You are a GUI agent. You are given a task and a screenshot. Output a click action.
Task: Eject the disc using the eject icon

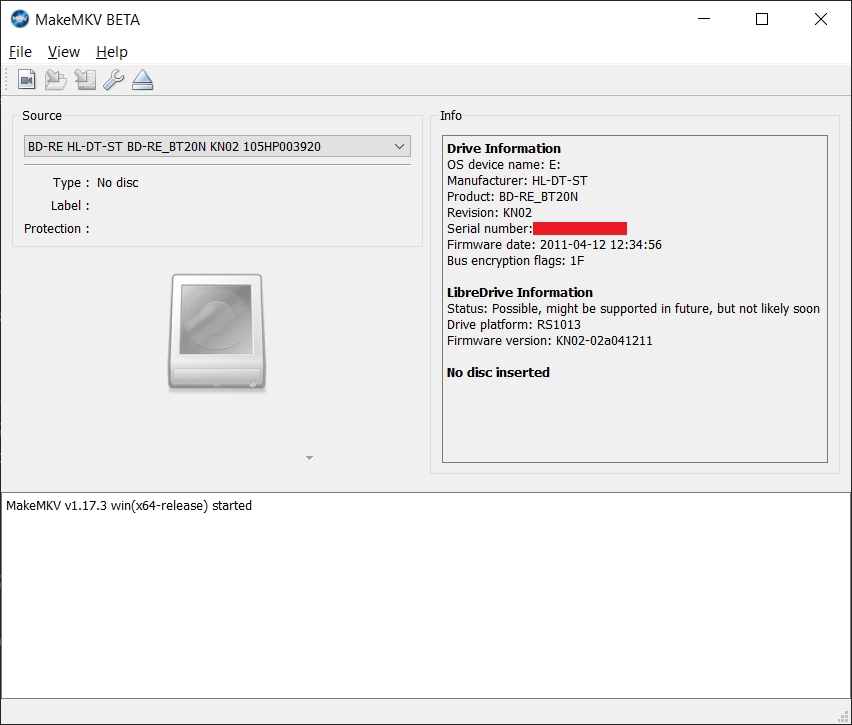point(142,80)
